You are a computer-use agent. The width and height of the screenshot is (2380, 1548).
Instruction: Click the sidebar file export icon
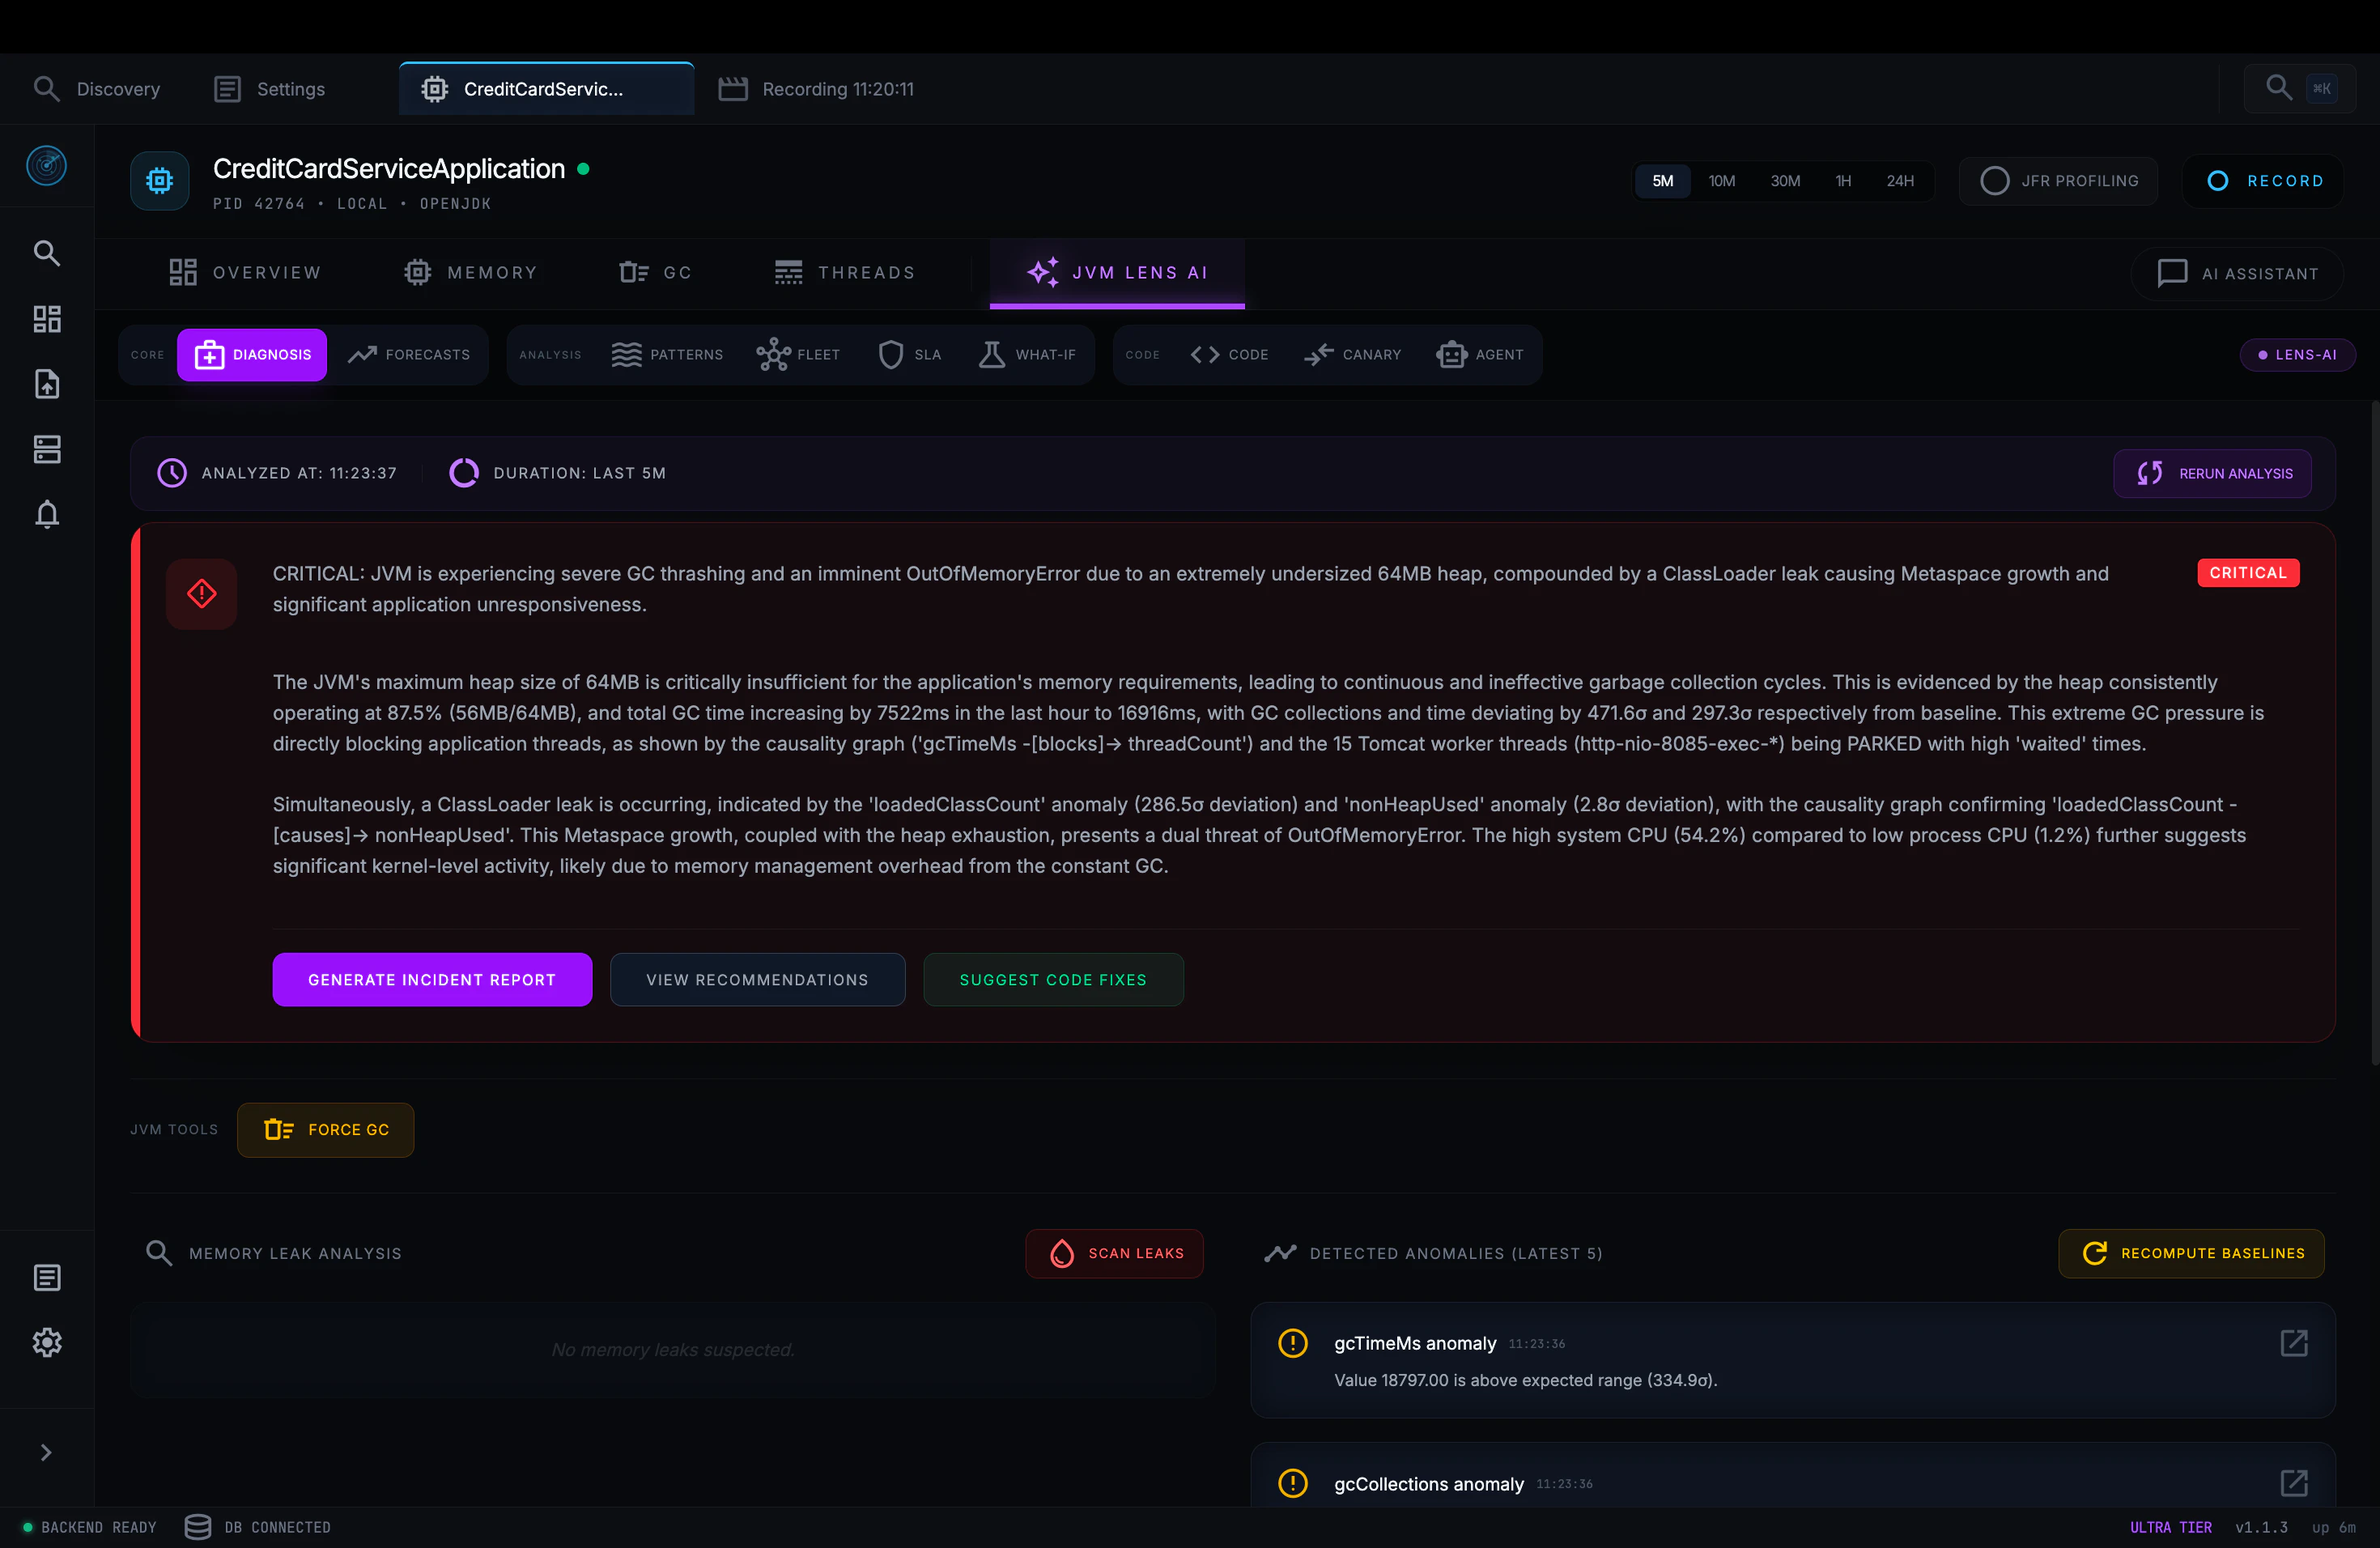click(x=46, y=384)
